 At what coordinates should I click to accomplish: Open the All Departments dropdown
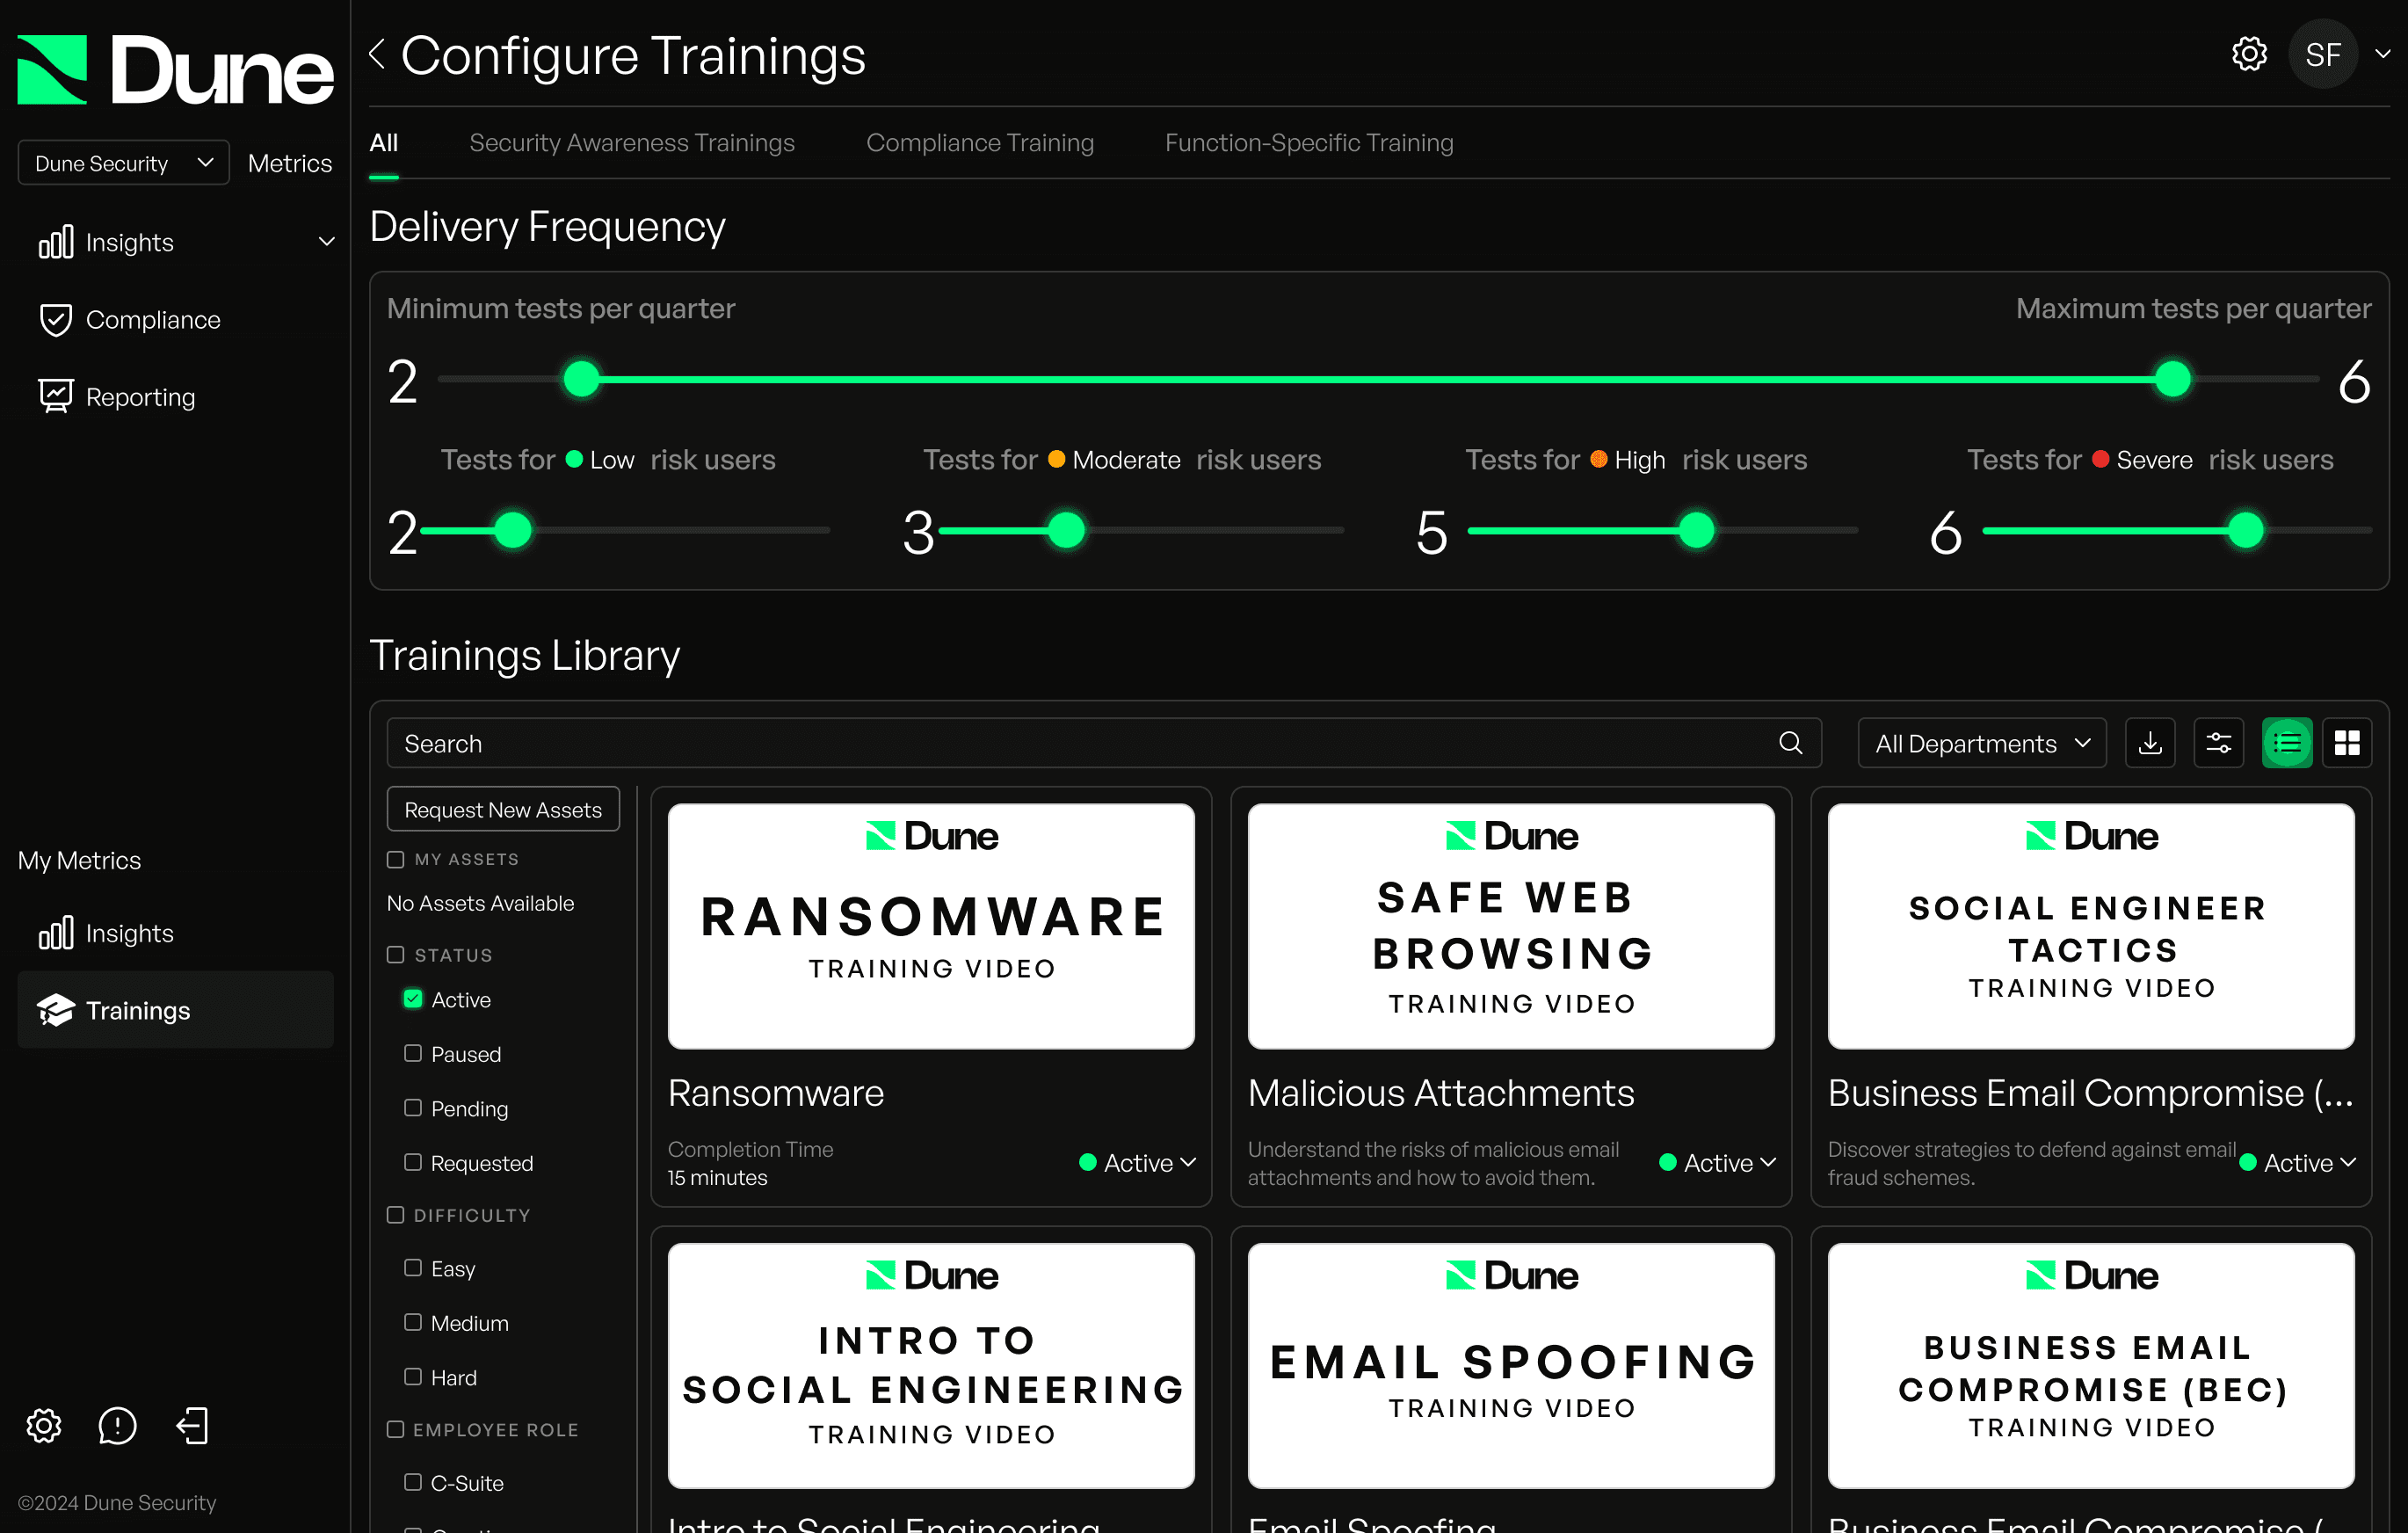pyautogui.click(x=1982, y=743)
